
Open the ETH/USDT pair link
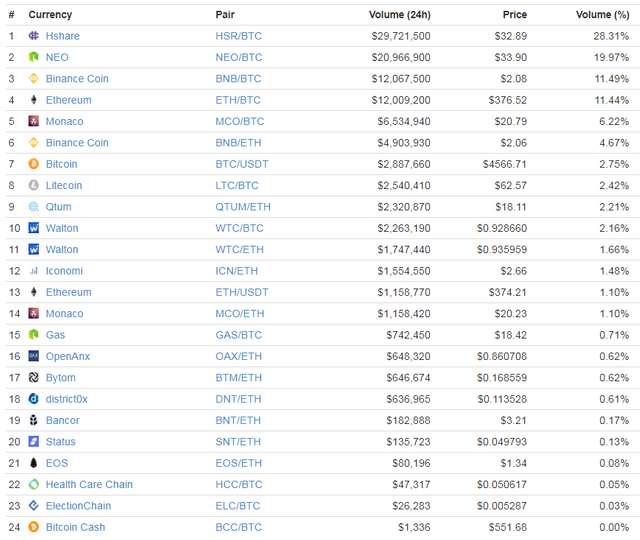click(242, 292)
